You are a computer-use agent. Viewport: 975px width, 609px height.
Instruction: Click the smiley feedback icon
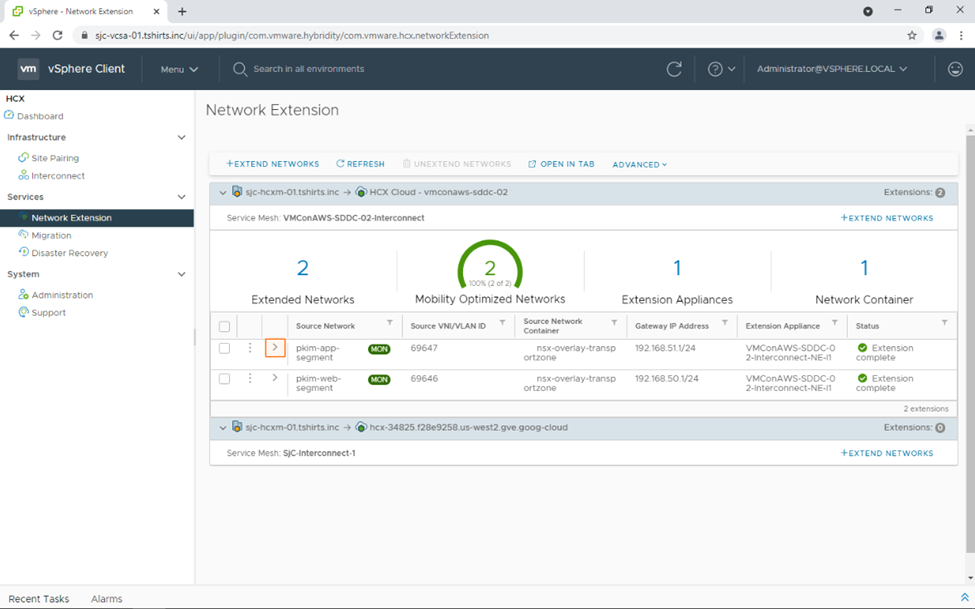[x=955, y=69]
